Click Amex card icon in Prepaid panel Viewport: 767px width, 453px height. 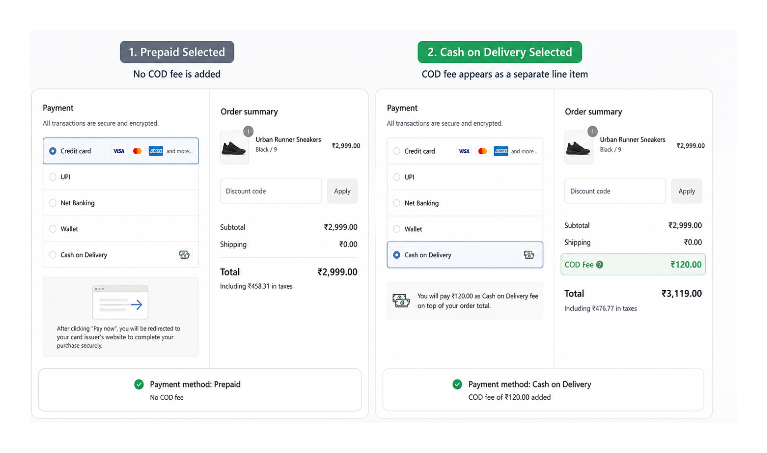click(156, 151)
